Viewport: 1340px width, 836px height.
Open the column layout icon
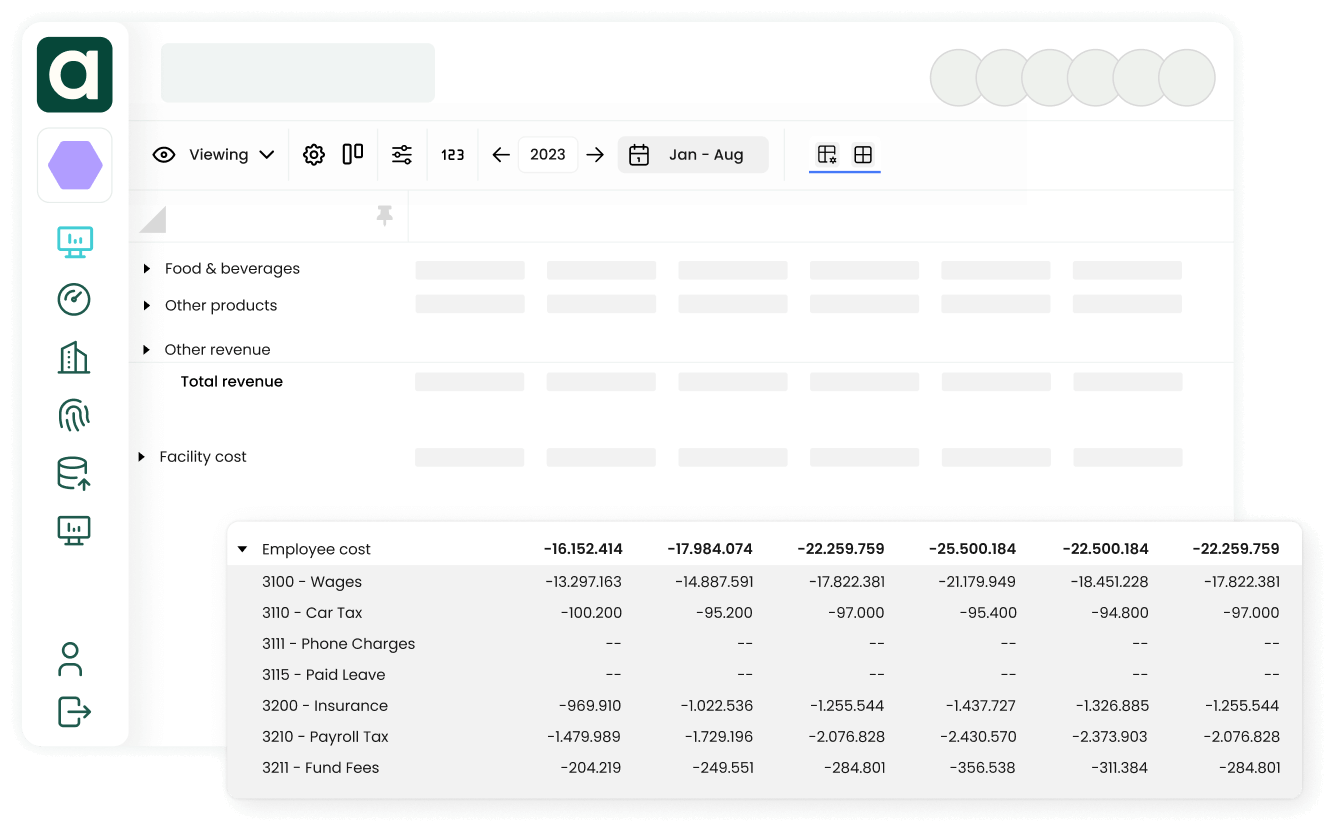click(353, 154)
